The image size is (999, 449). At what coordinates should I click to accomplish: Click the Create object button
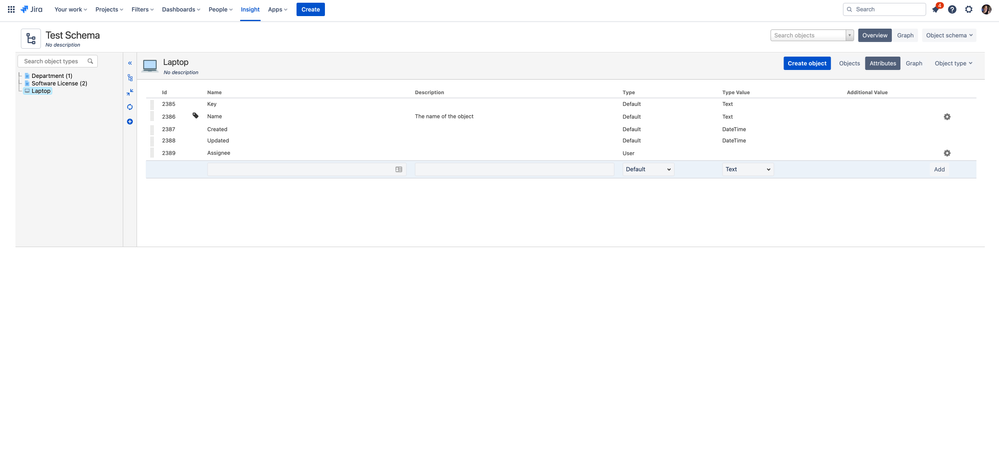(x=807, y=63)
